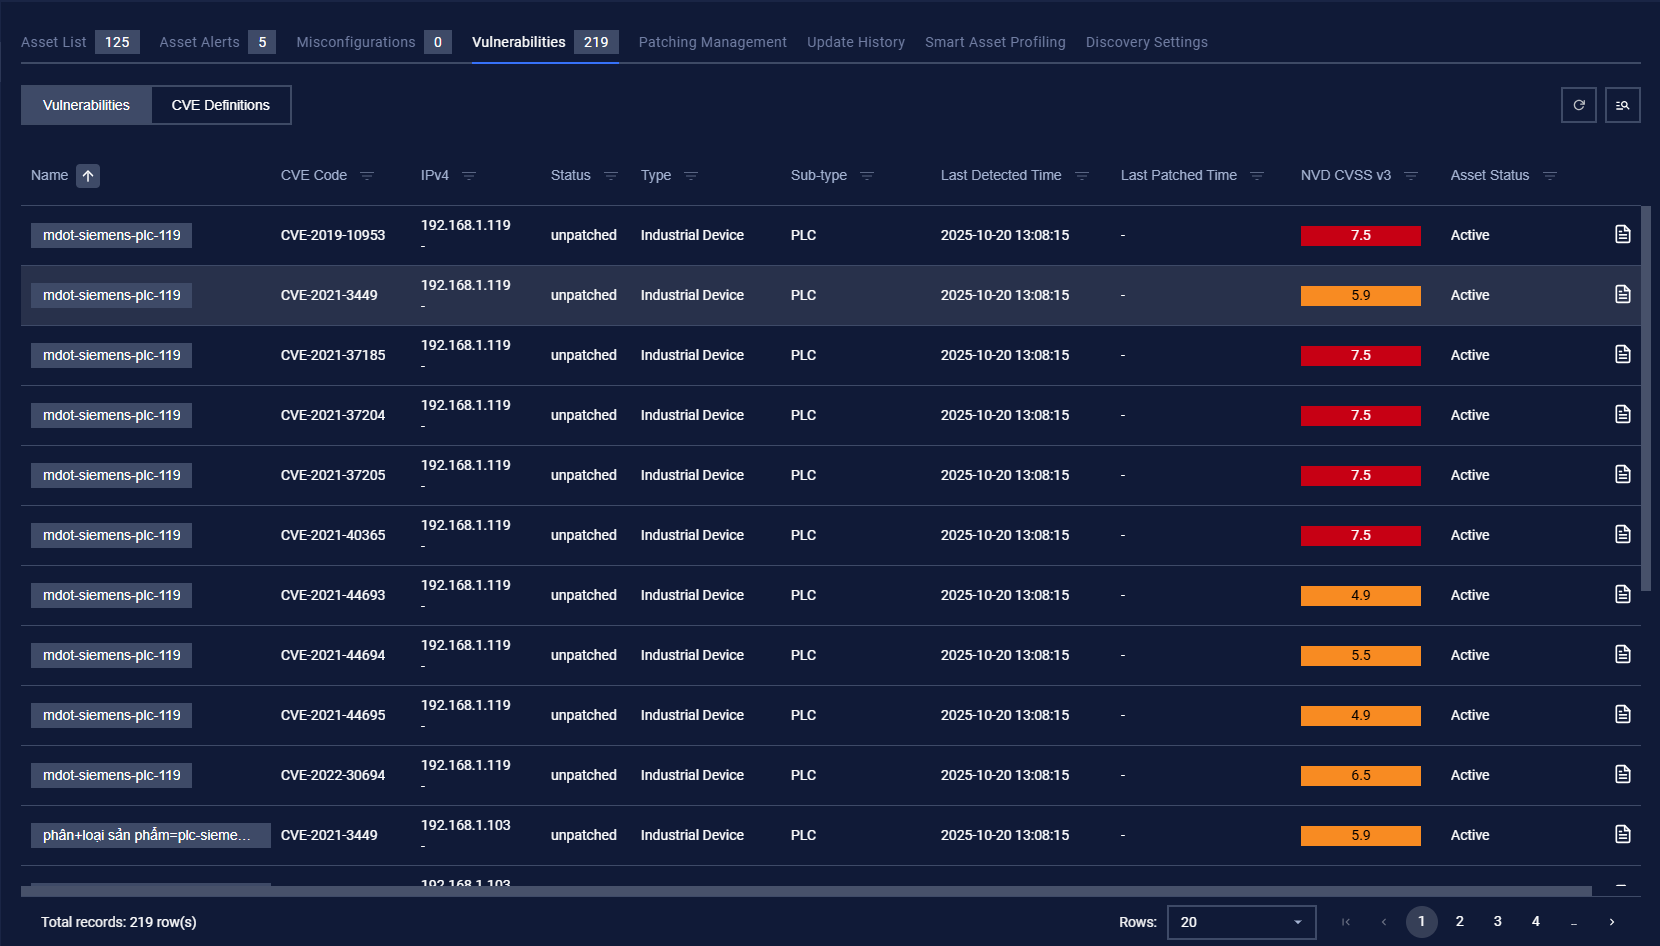
Task: Open the advanced search filter icon
Action: pos(1622,105)
